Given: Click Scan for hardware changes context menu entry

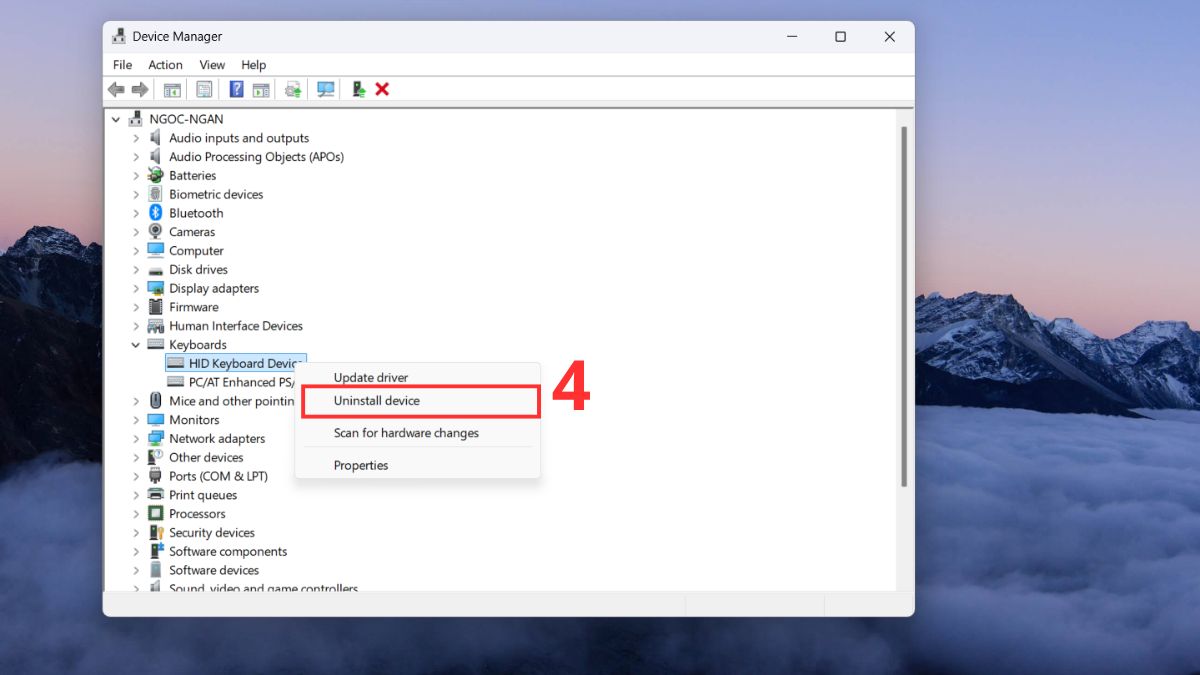Looking at the screenshot, I should pos(407,433).
